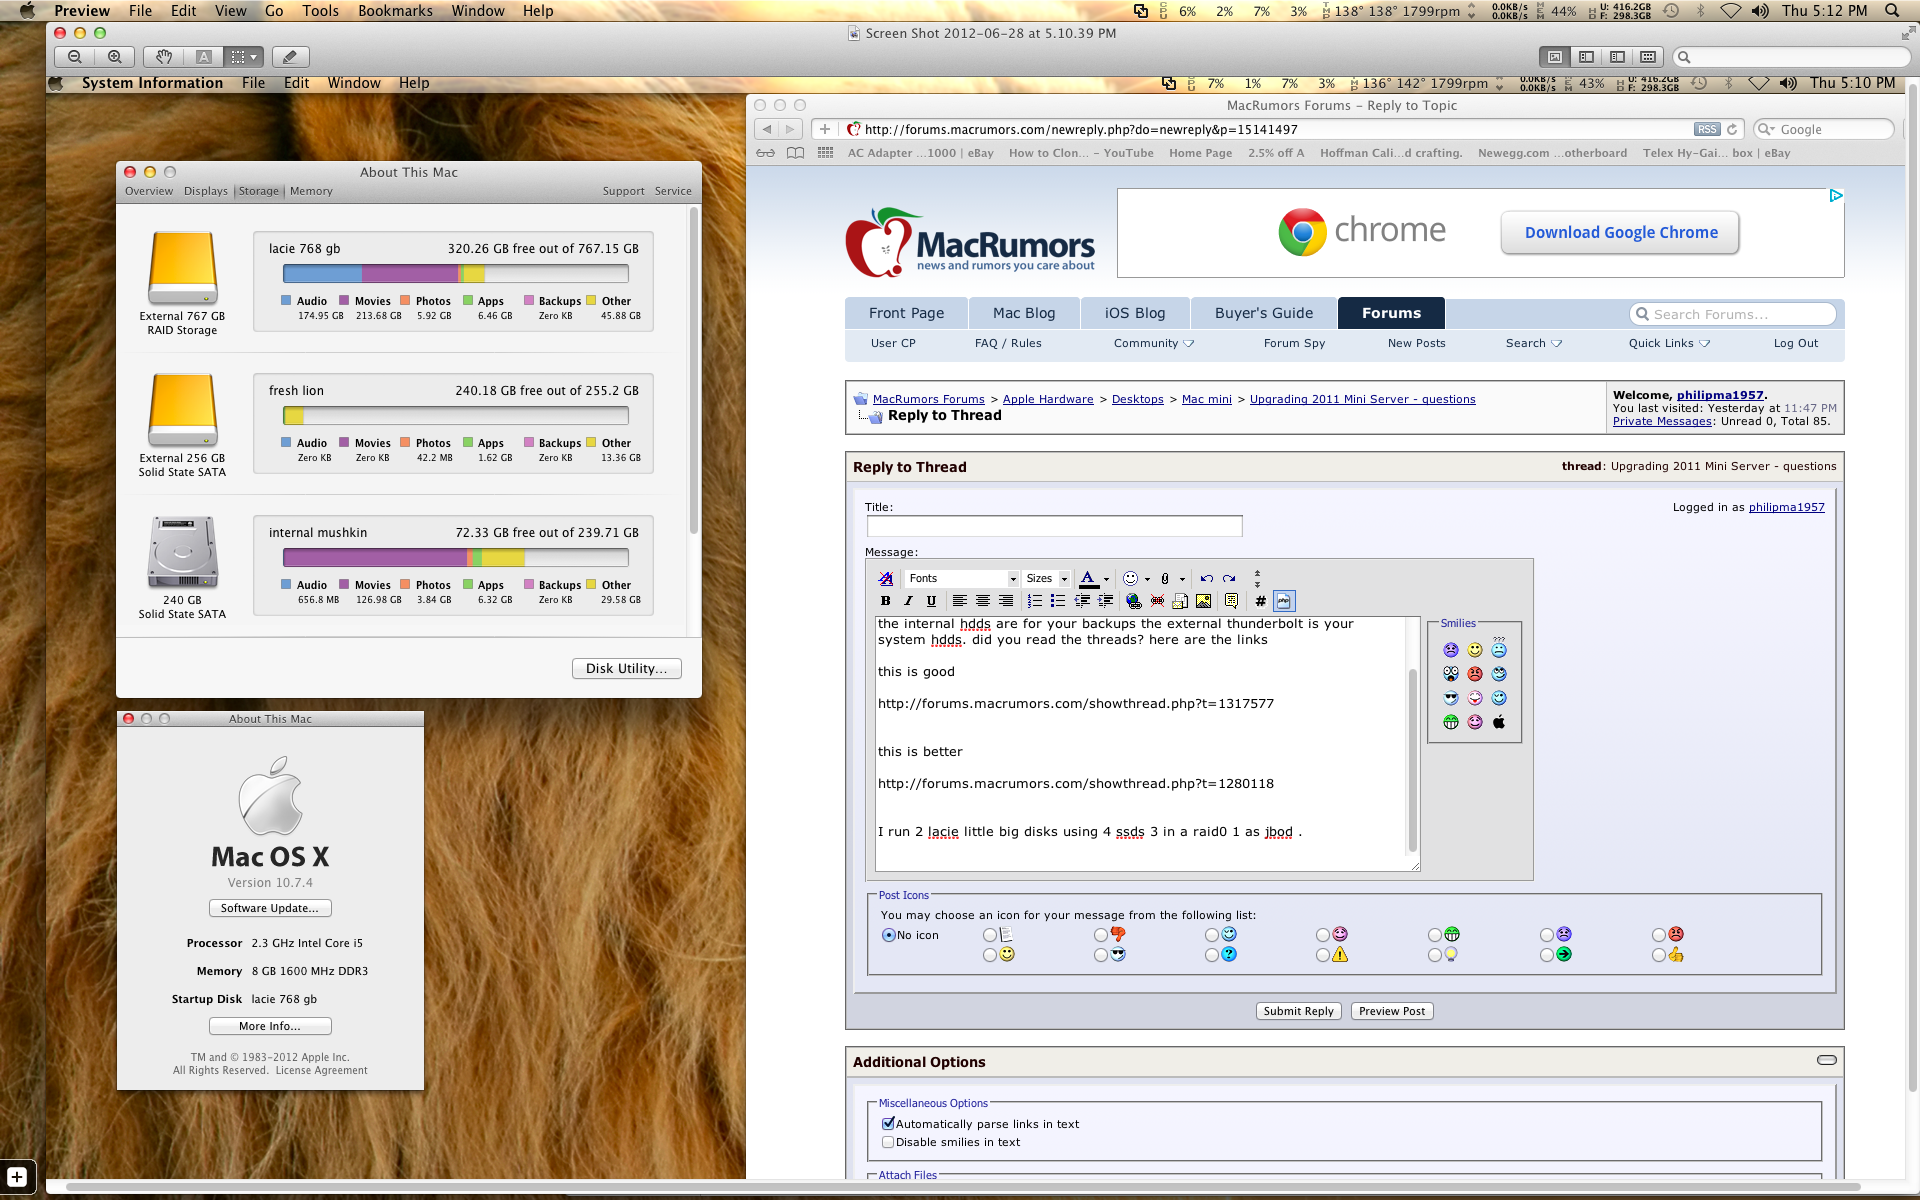Click the internal mushkin storage usage bar
The image size is (1920, 1200).
456,557
